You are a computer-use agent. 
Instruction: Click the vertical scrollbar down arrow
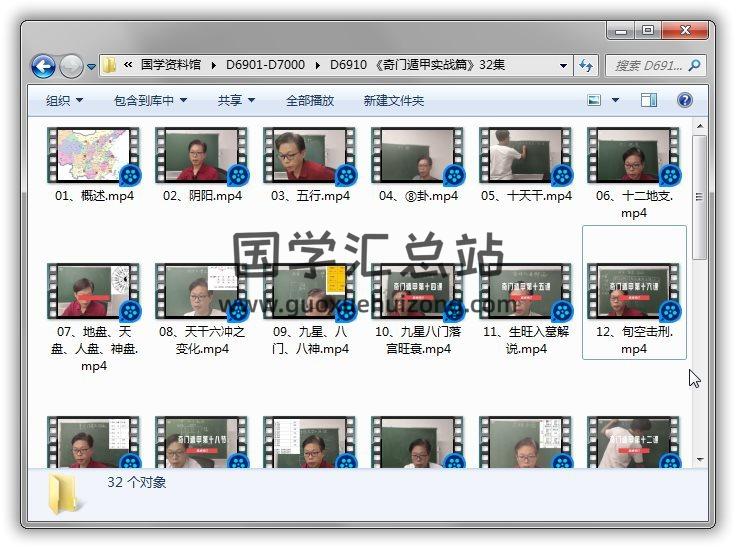click(x=701, y=461)
